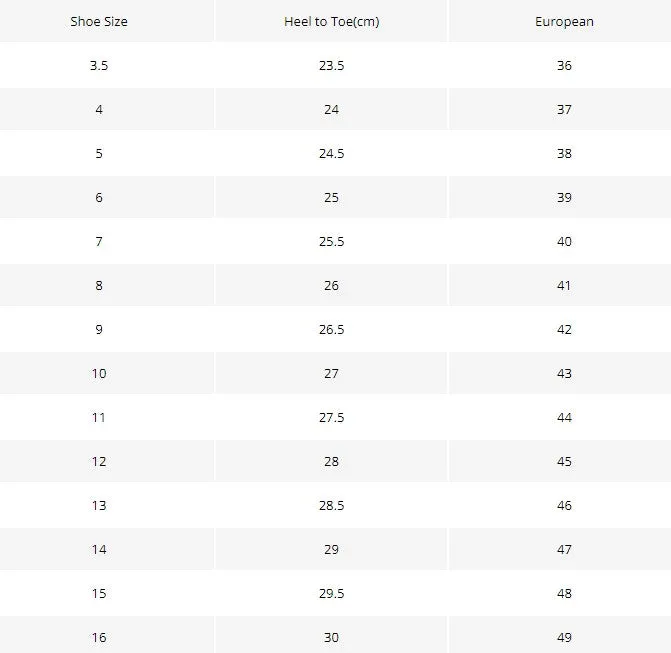Viewport: 671px width, 653px height.
Task: Click the European column header
Action: click(564, 21)
